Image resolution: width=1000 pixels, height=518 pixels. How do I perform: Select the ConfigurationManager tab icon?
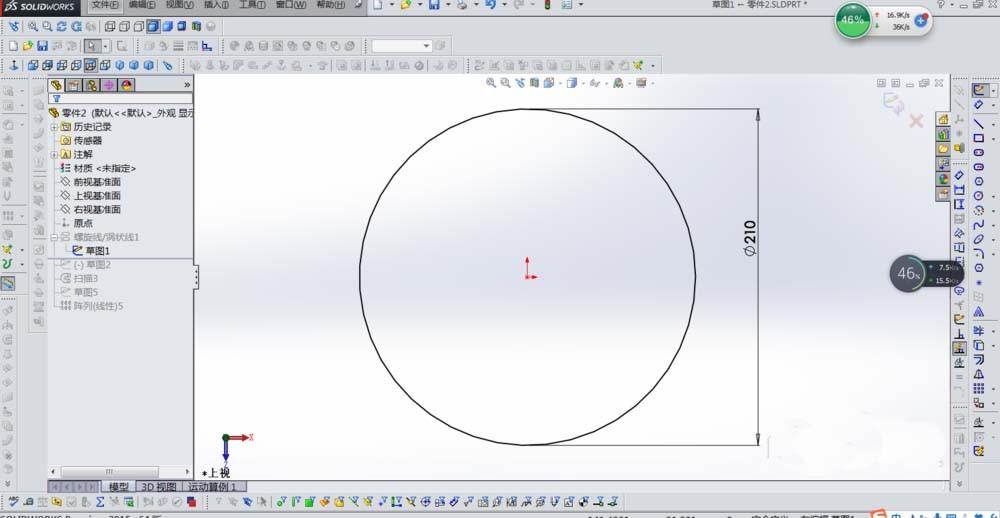[92, 85]
